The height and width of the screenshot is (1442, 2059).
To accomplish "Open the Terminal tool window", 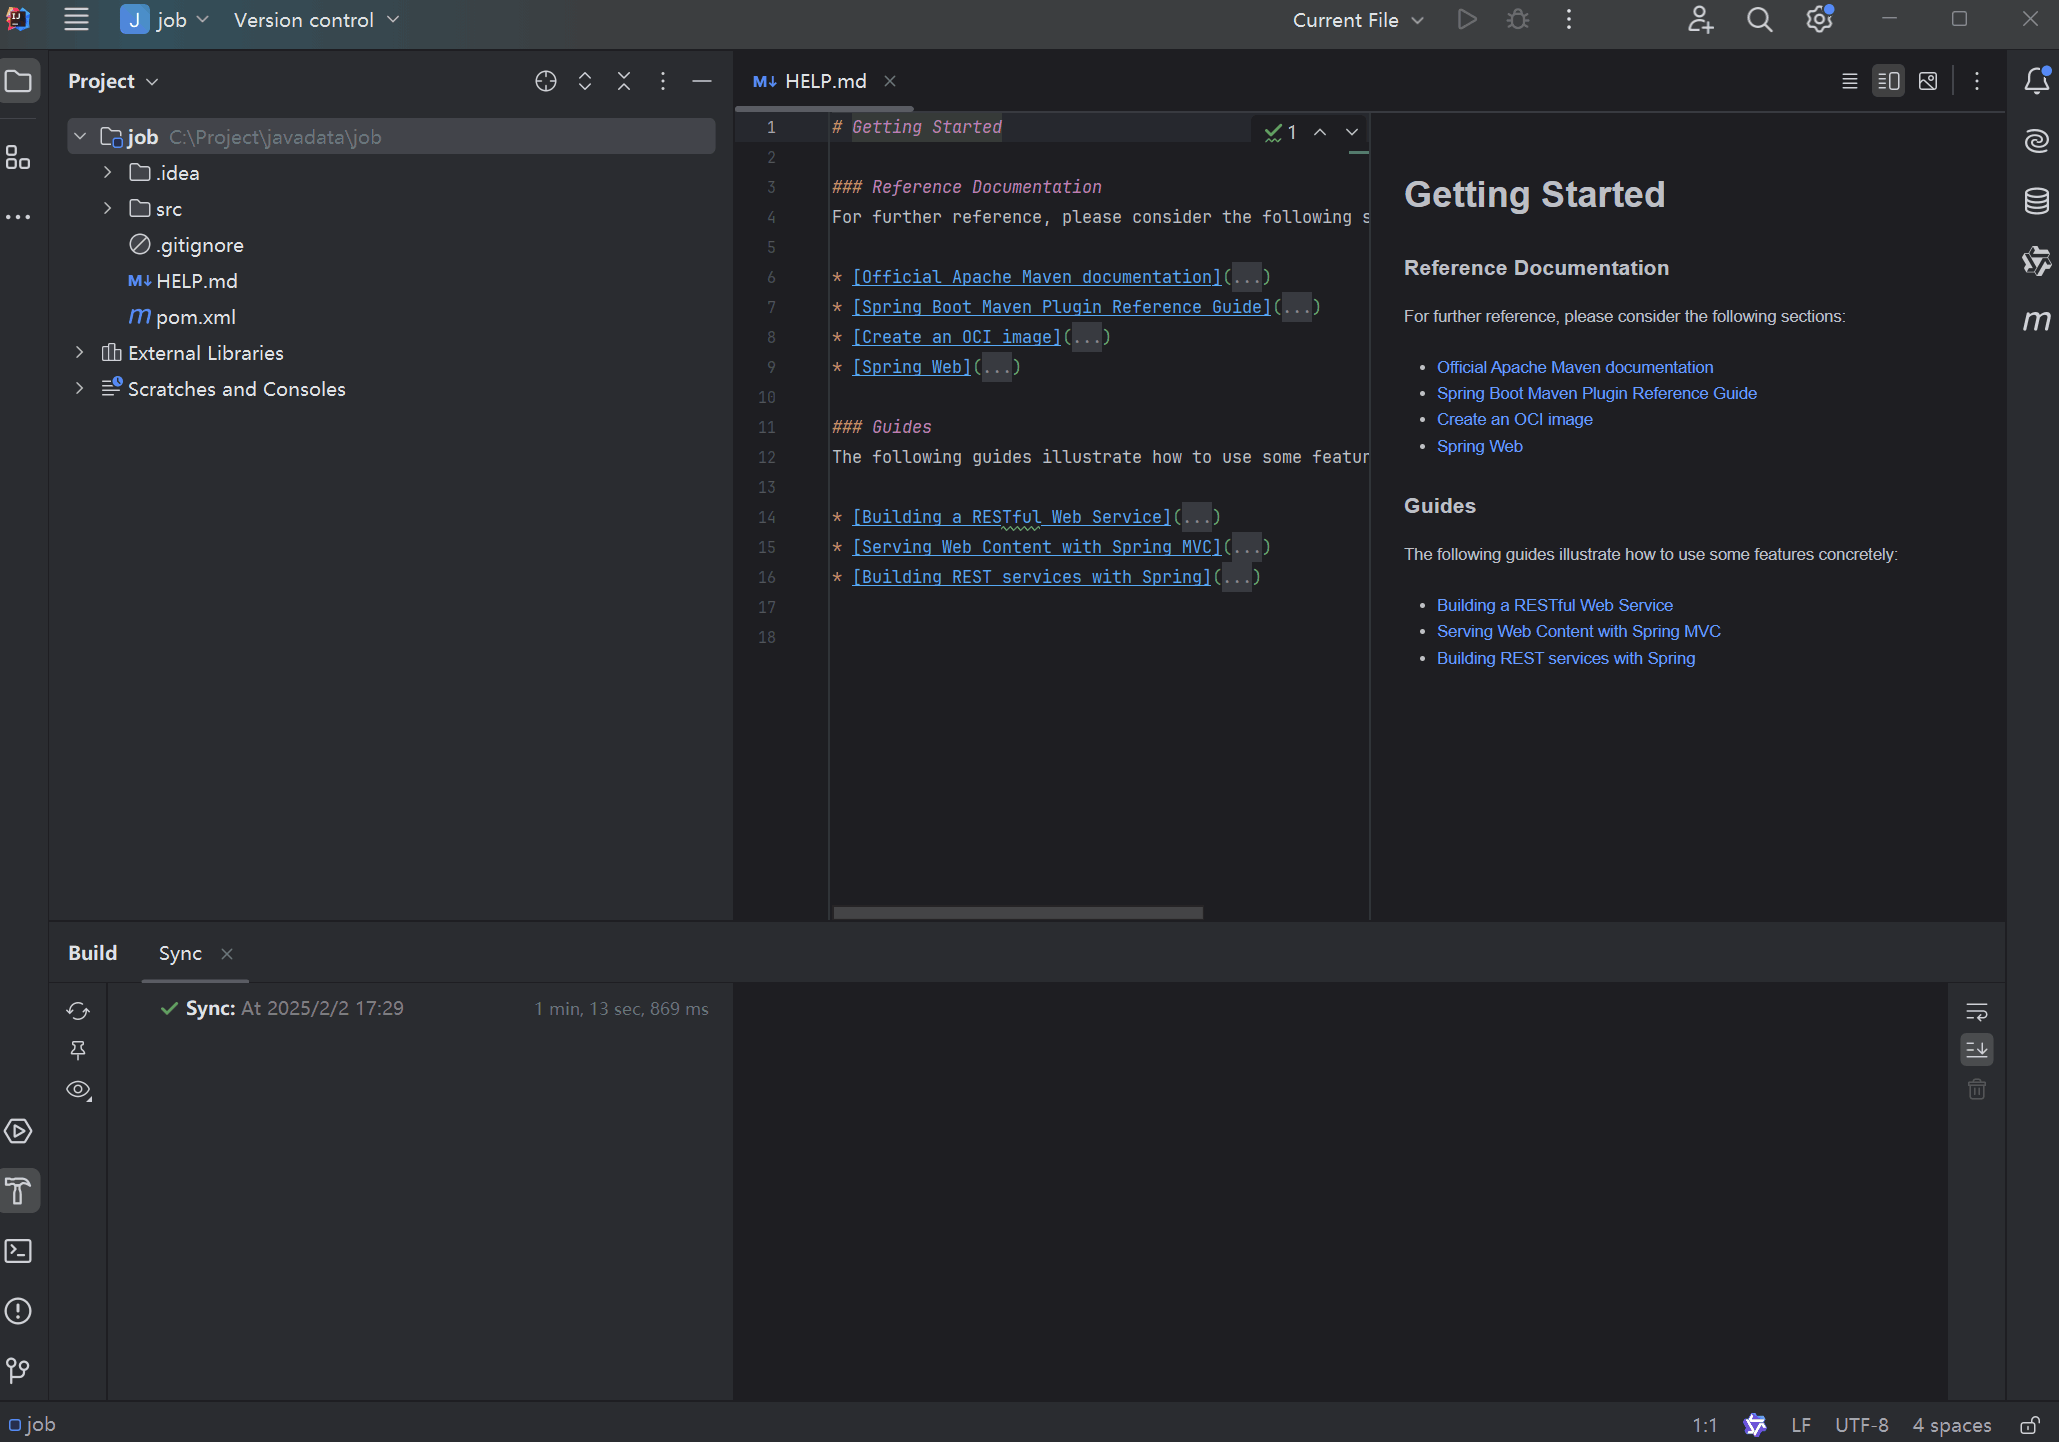I will coord(19,1251).
